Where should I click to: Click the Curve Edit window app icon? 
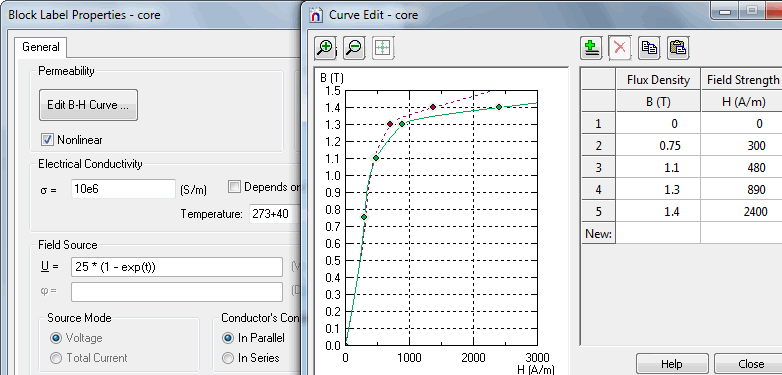click(x=316, y=14)
